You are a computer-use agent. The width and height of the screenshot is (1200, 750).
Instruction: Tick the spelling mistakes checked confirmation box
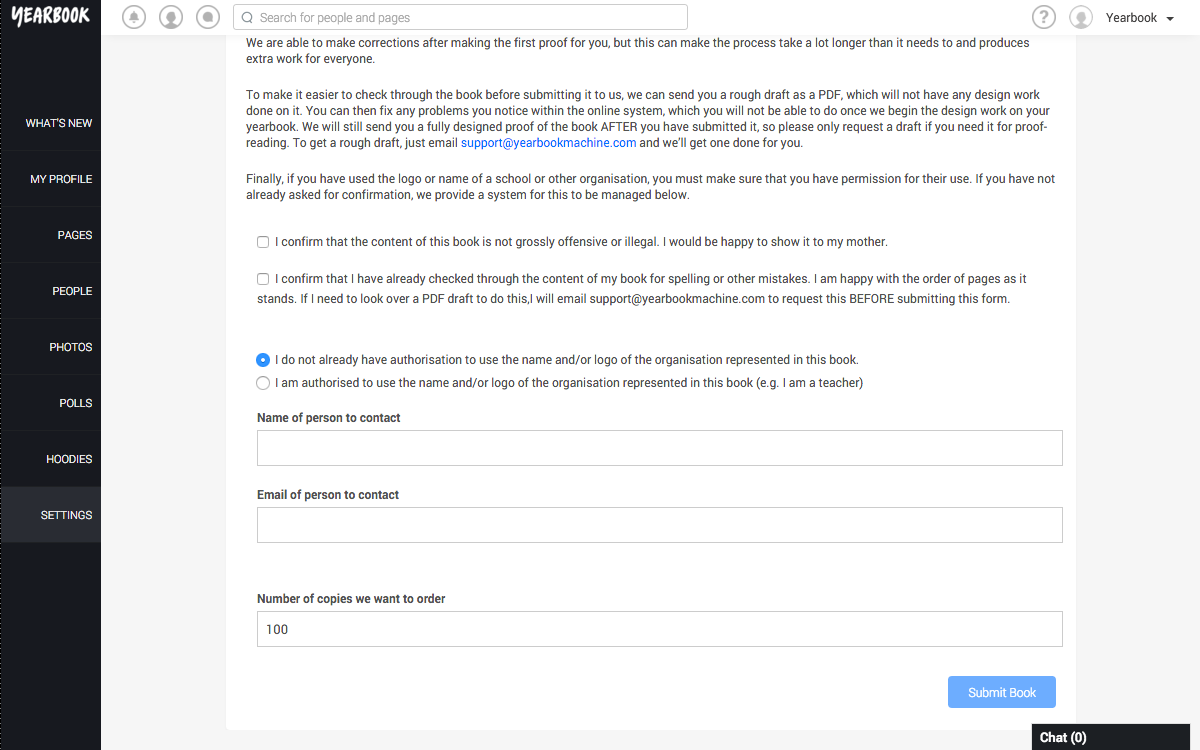point(263,279)
